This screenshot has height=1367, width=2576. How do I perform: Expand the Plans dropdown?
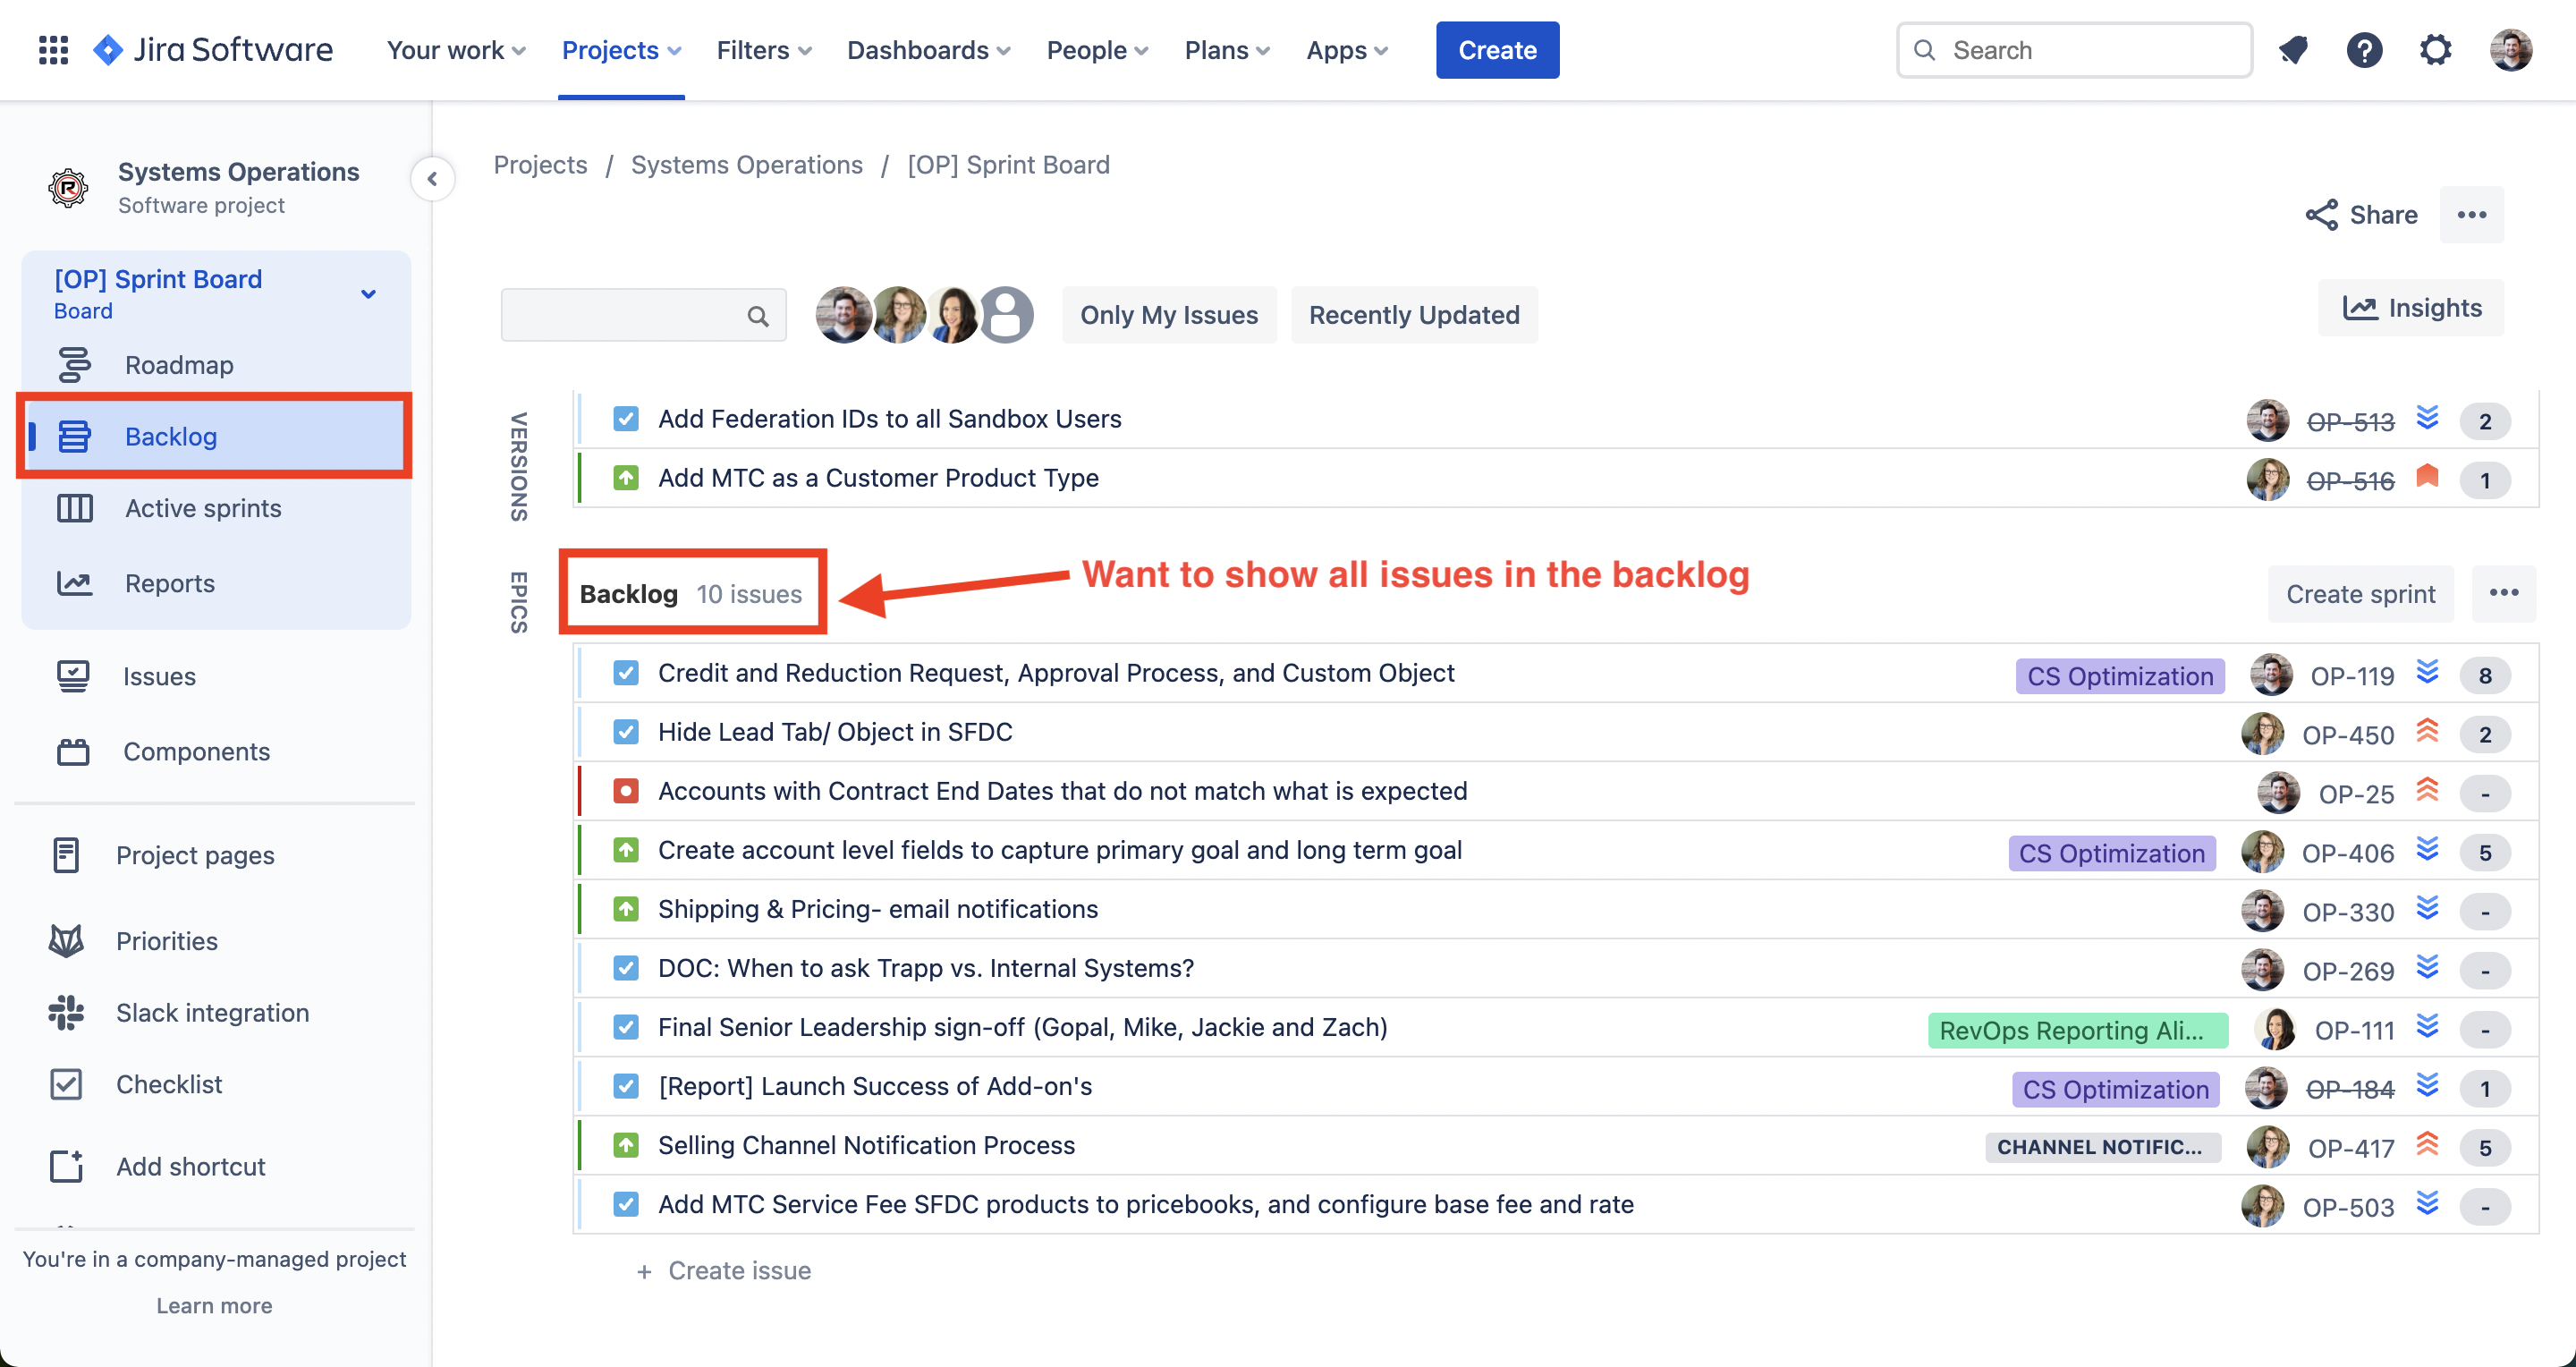pyautogui.click(x=1227, y=50)
